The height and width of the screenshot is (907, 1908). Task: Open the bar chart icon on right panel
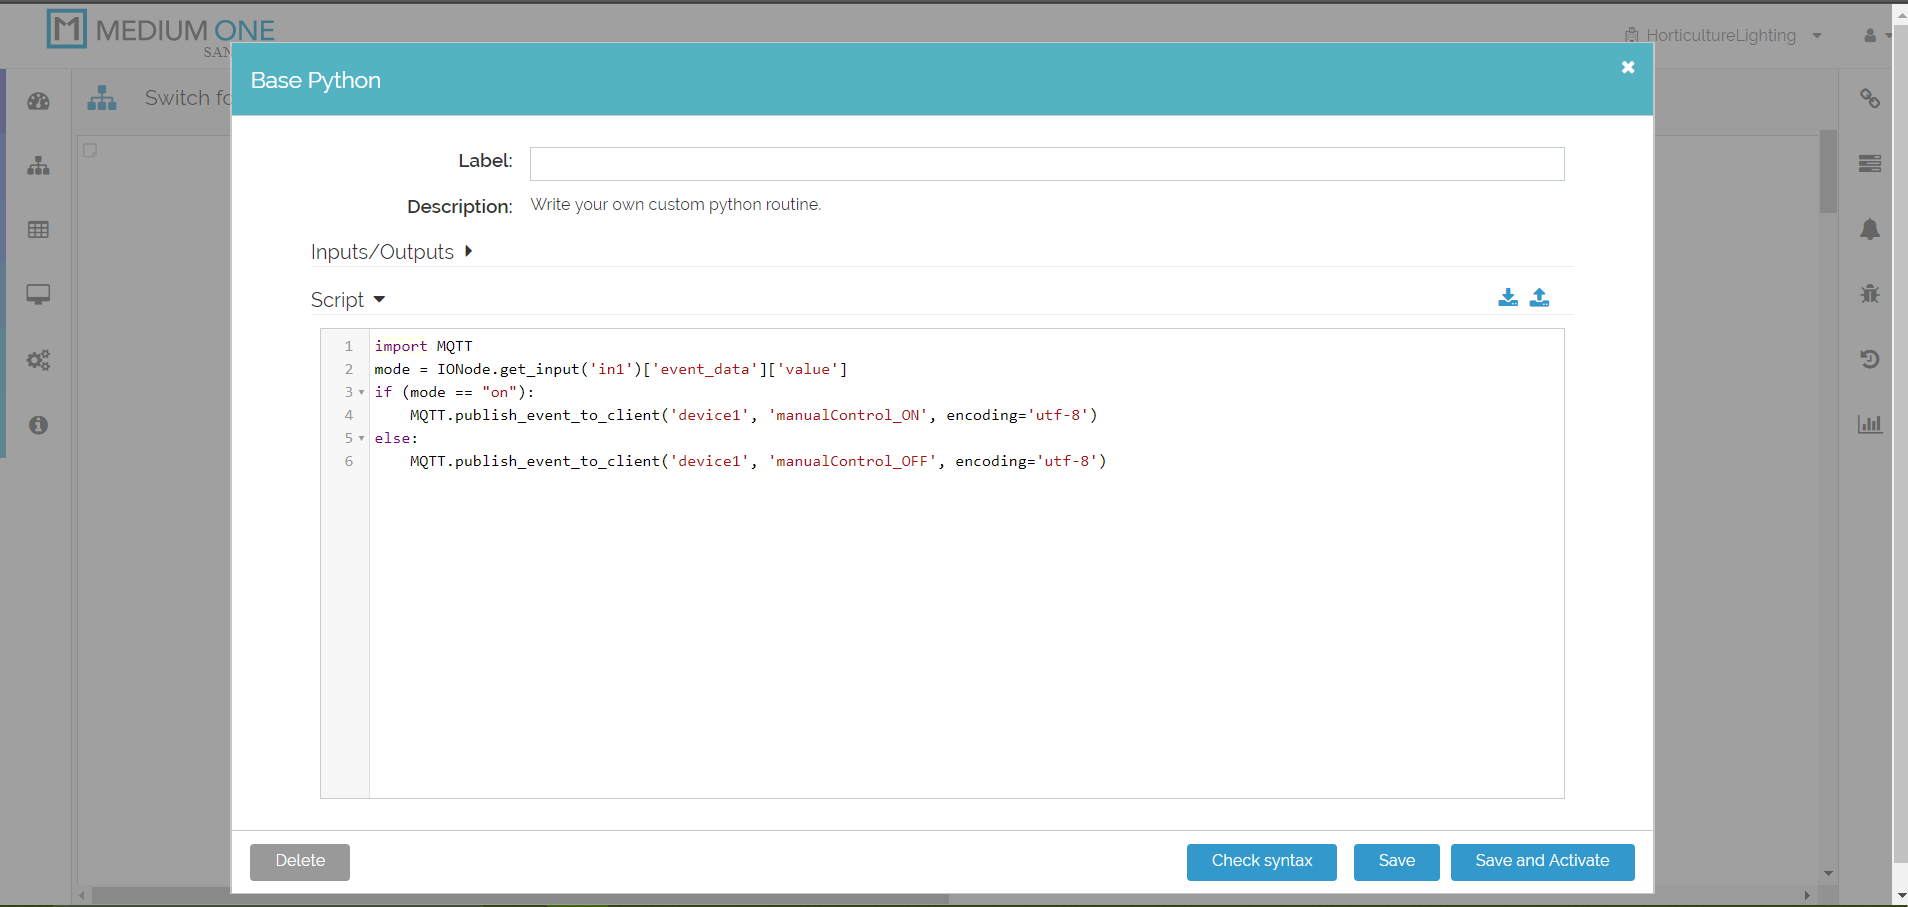[x=1869, y=424]
